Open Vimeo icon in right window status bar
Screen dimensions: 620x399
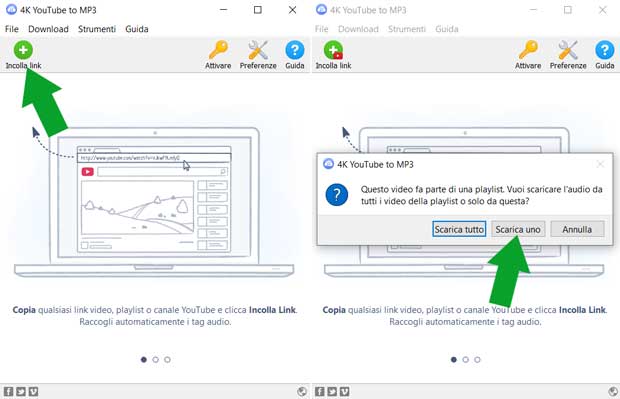345,391
